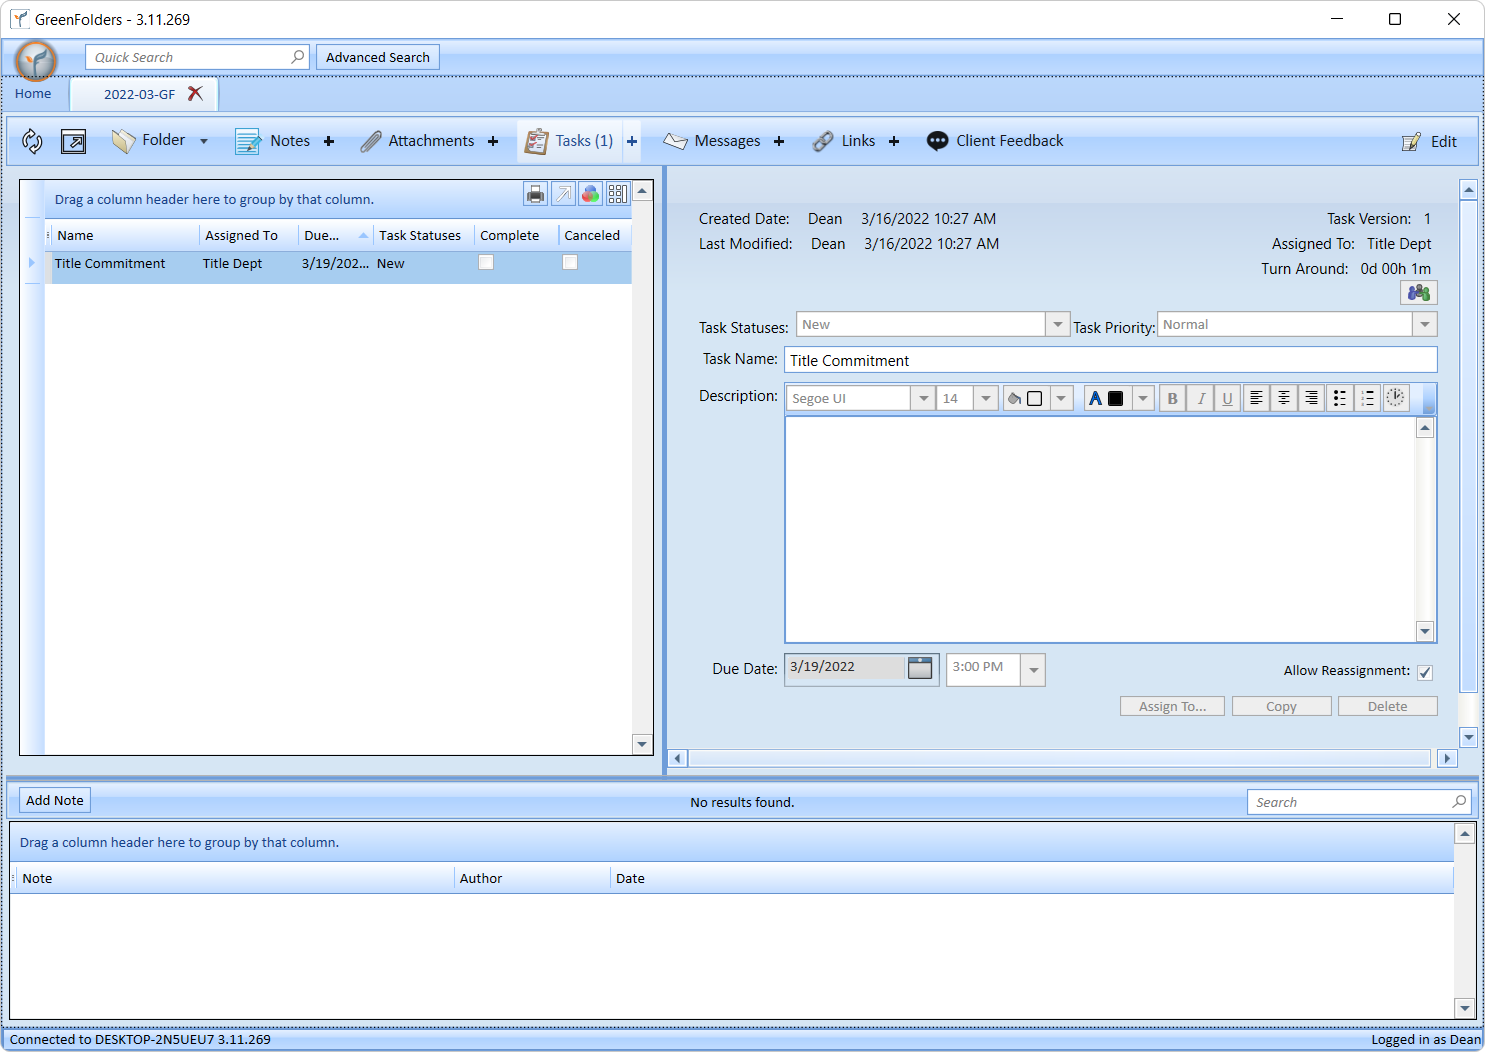The image size is (1485, 1052).
Task: Click in the Task Name field
Action: click(x=1111, y=360)
